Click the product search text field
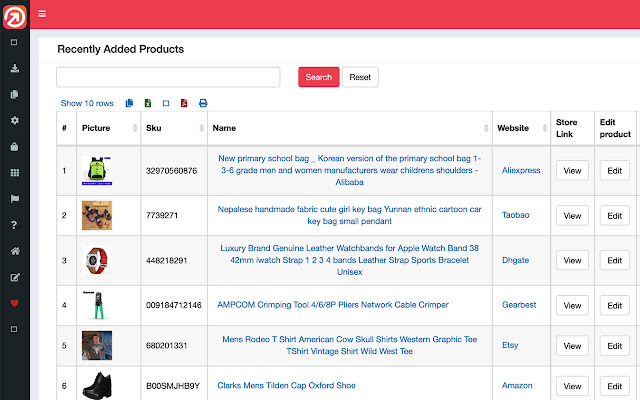Image resolution: width=640 pixels, height=400 pixels. click(x=168, y=77)
